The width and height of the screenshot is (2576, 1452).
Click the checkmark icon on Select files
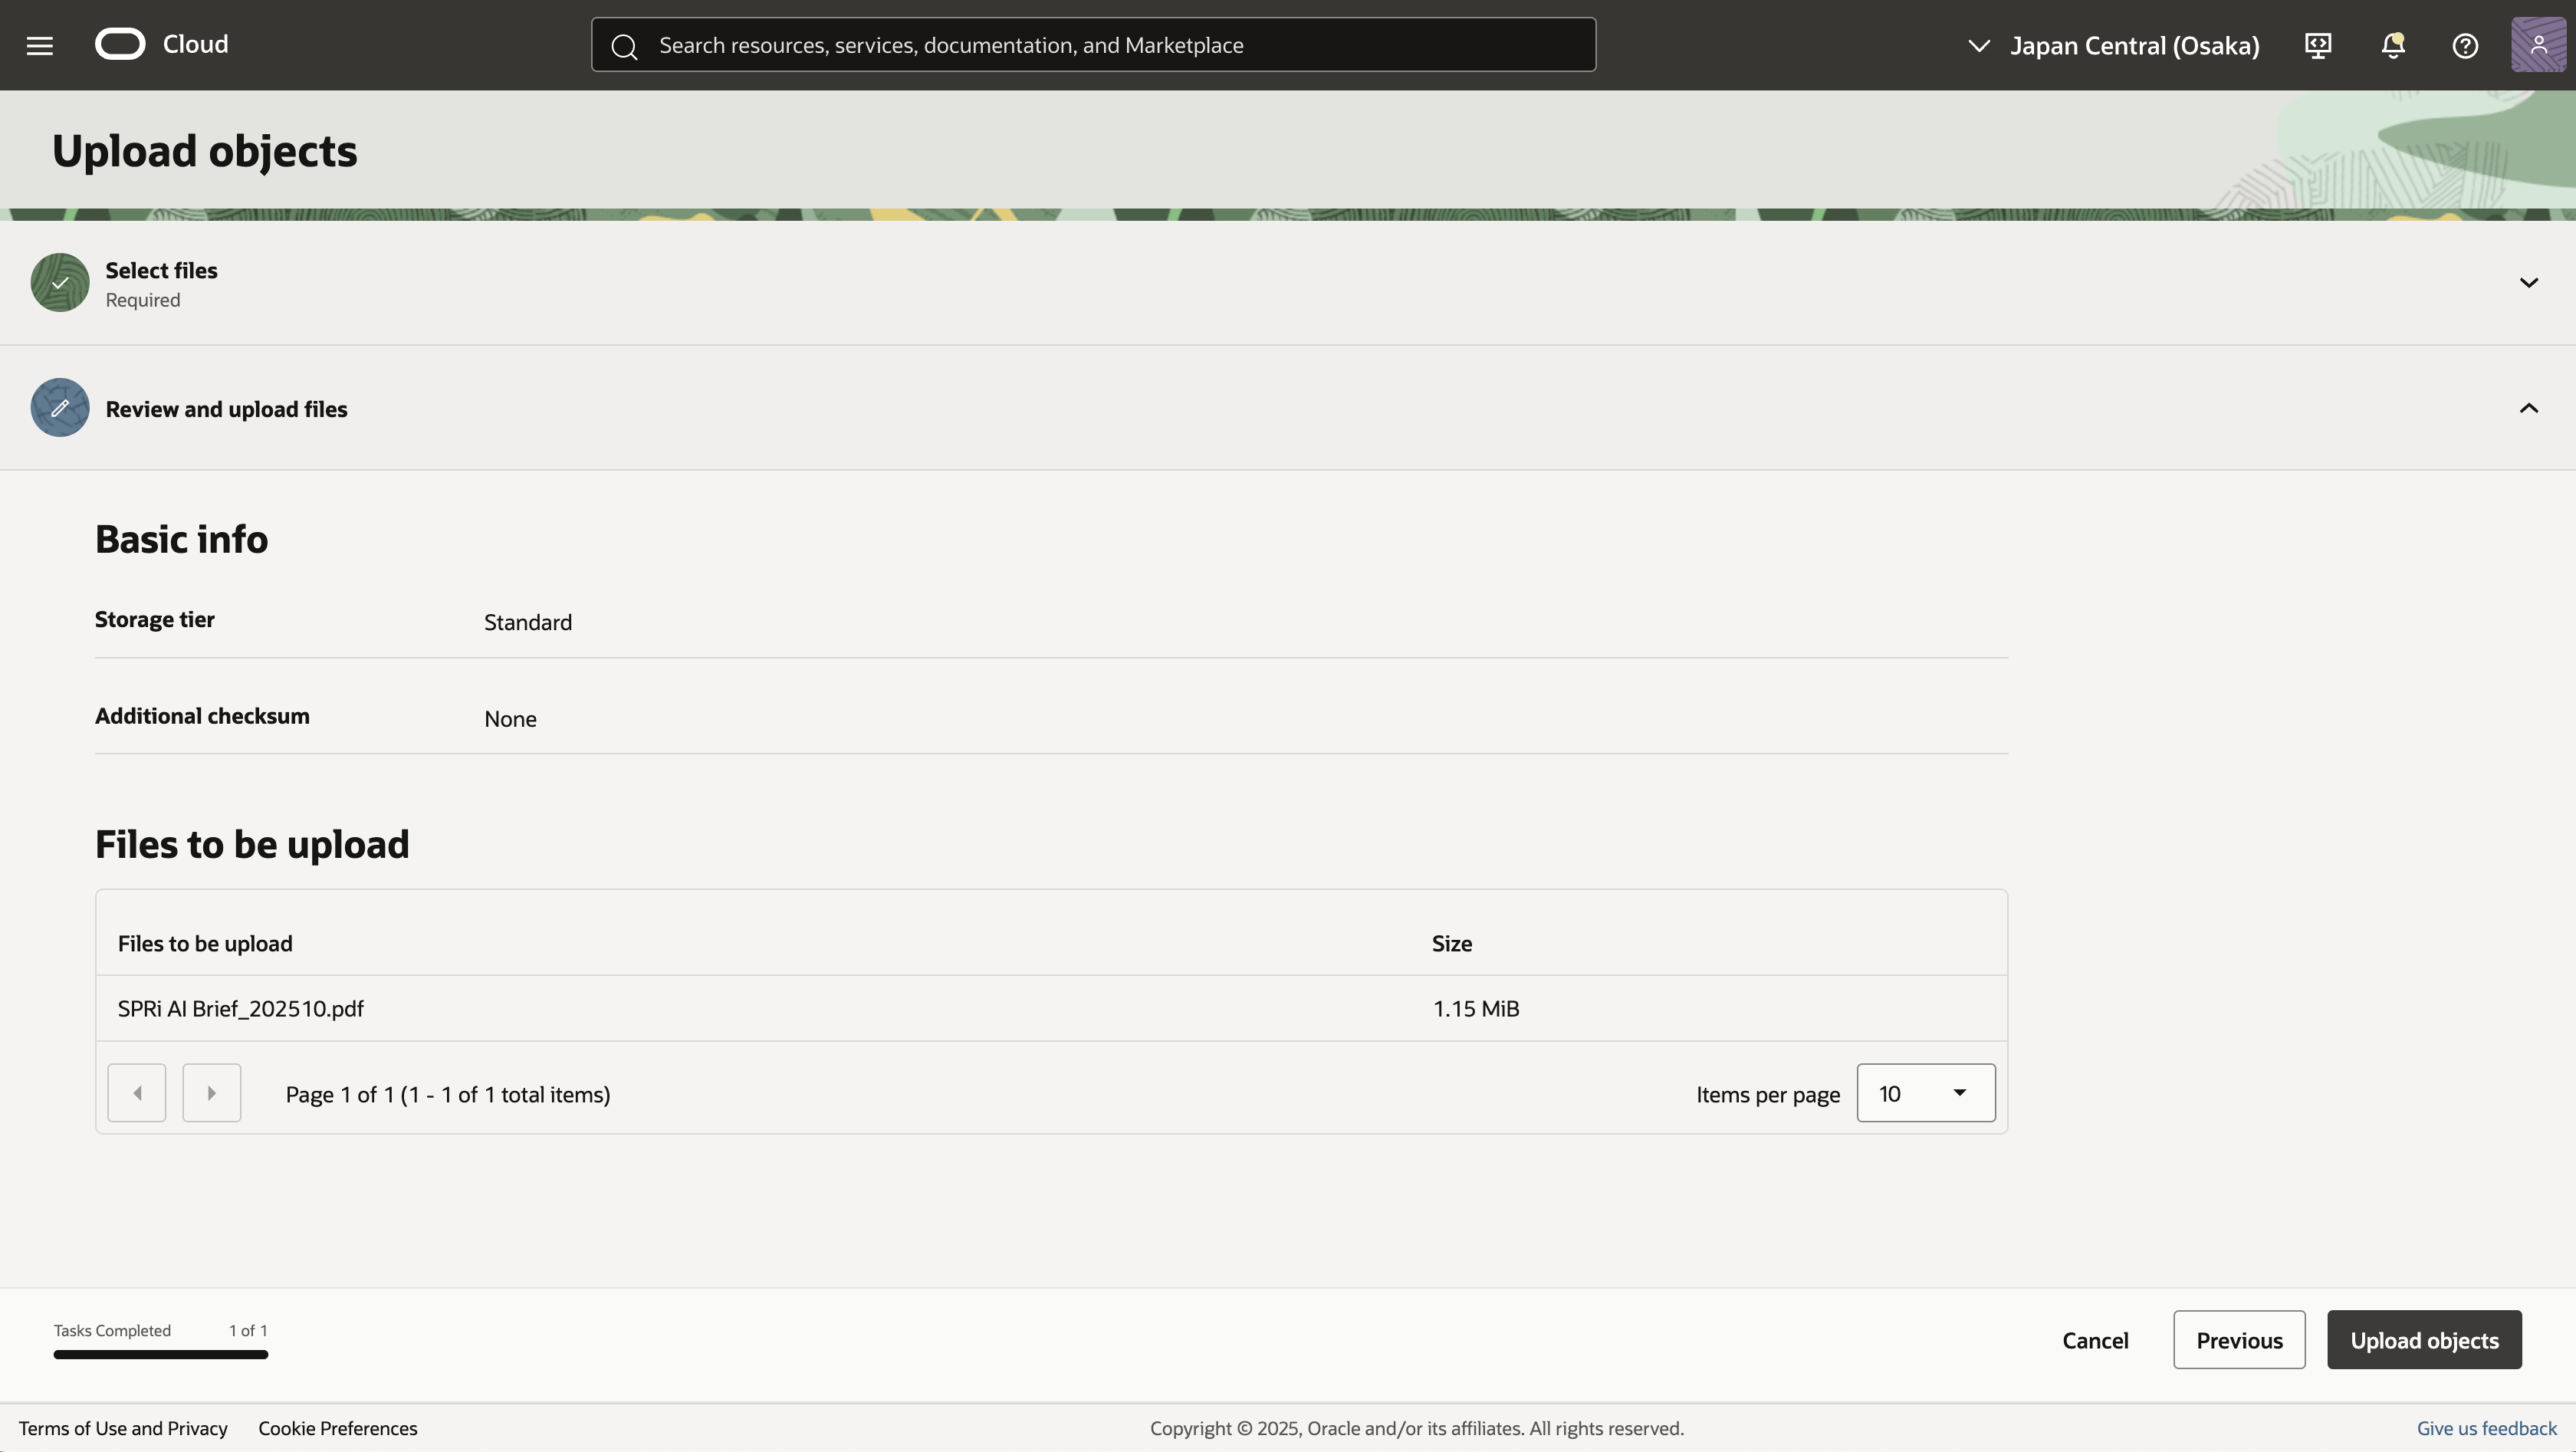(x=59, y=283)
